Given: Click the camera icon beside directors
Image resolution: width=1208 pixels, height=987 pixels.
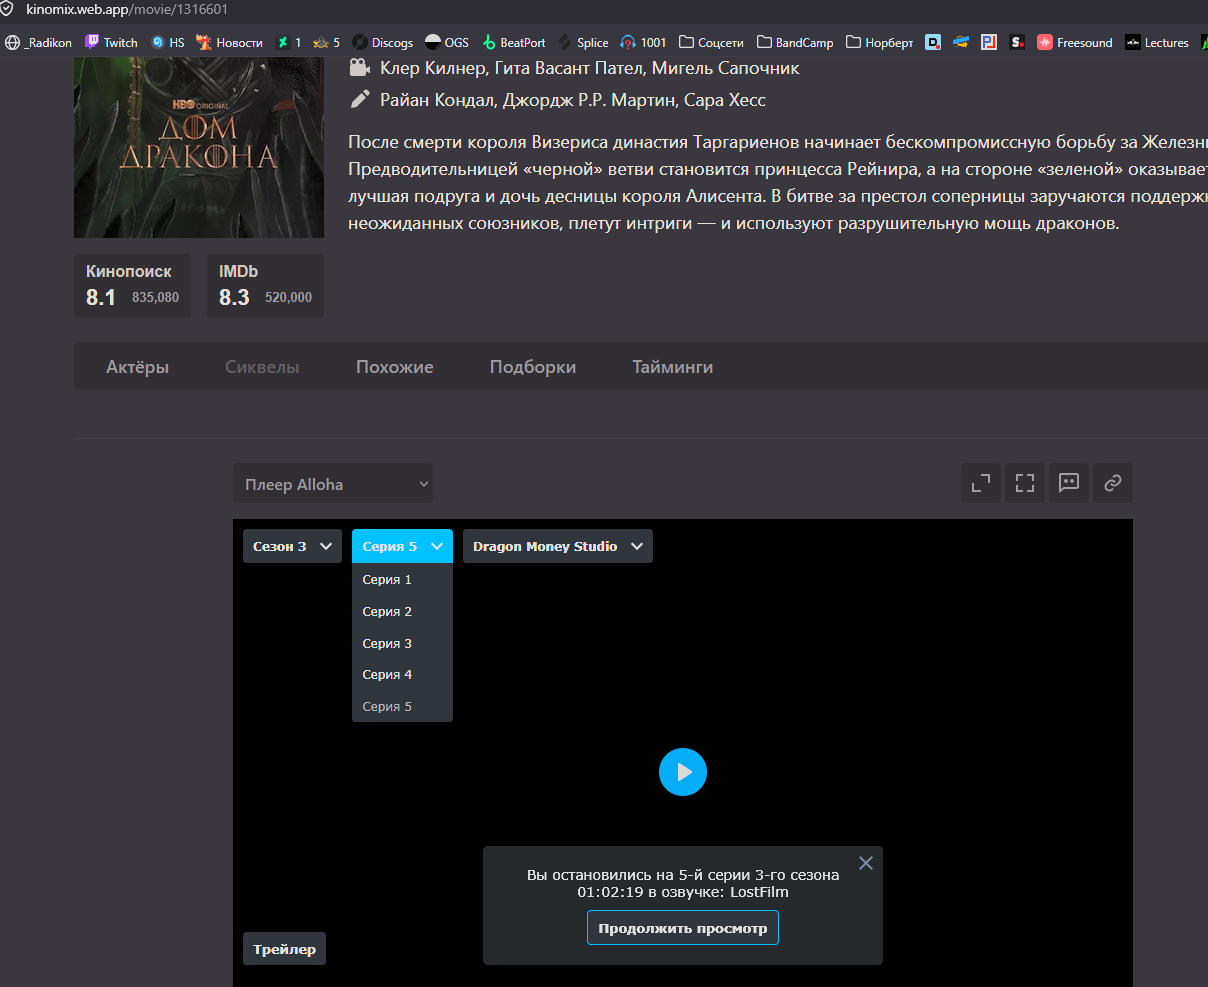Looking at the screenshot, I should click(359, 68).
